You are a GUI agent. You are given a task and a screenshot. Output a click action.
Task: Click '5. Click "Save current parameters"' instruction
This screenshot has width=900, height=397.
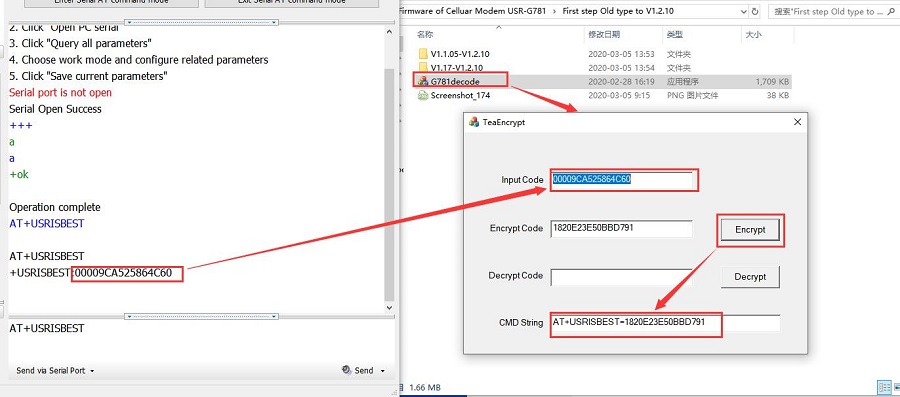click(x=88, y=76)
